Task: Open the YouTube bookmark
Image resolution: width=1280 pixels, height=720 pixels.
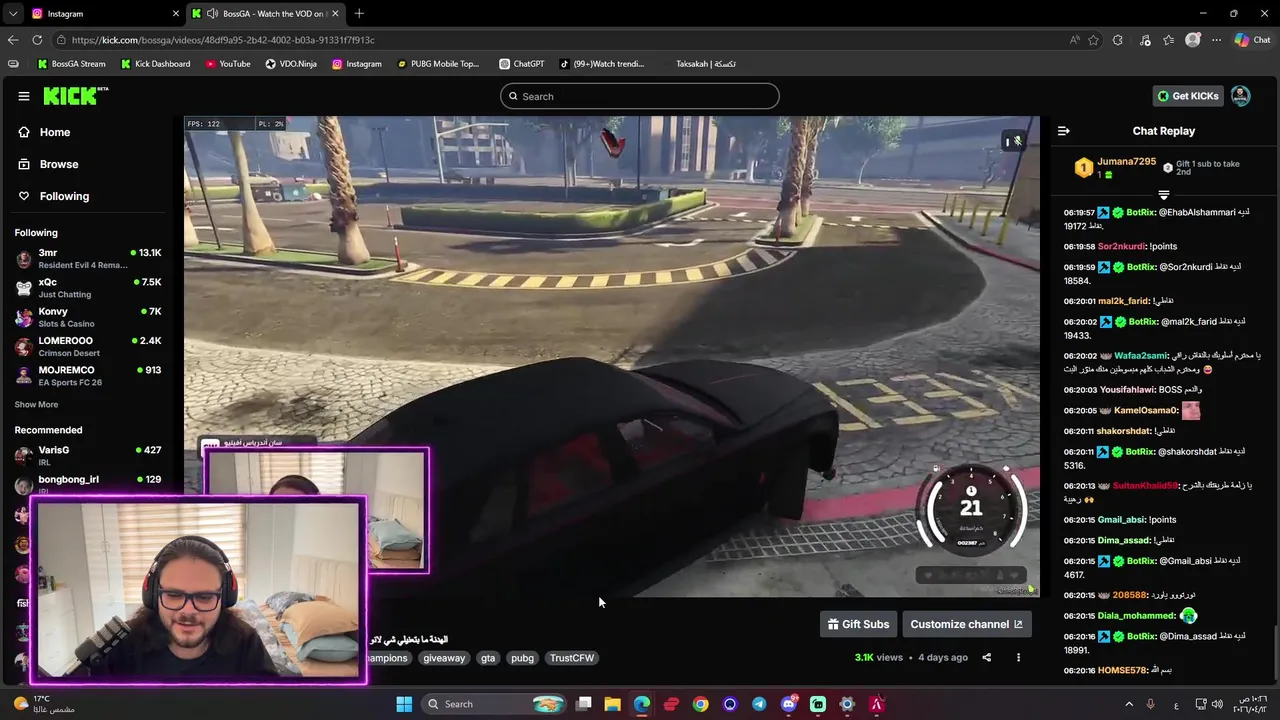Action: click(228, 64)
